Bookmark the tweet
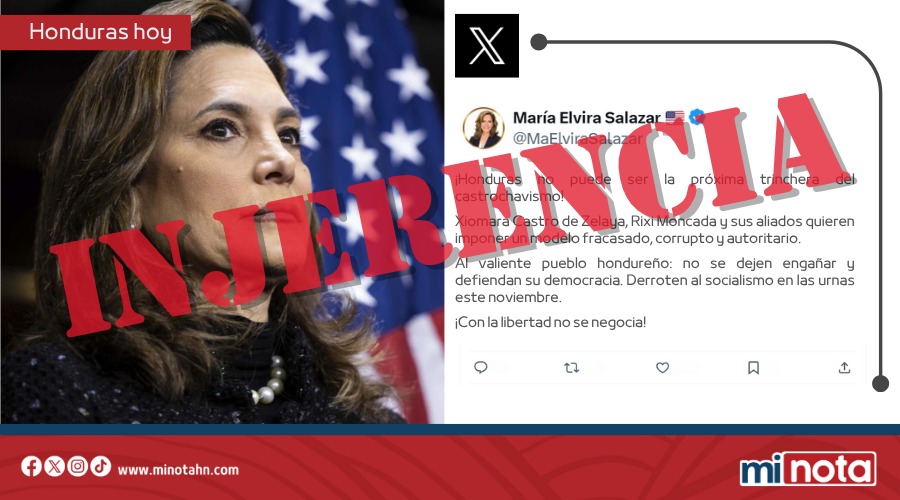 click(753, 367)
